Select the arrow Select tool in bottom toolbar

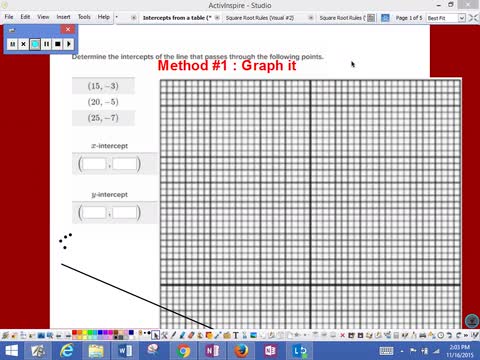pyautogui.click(x=155, y=335)
